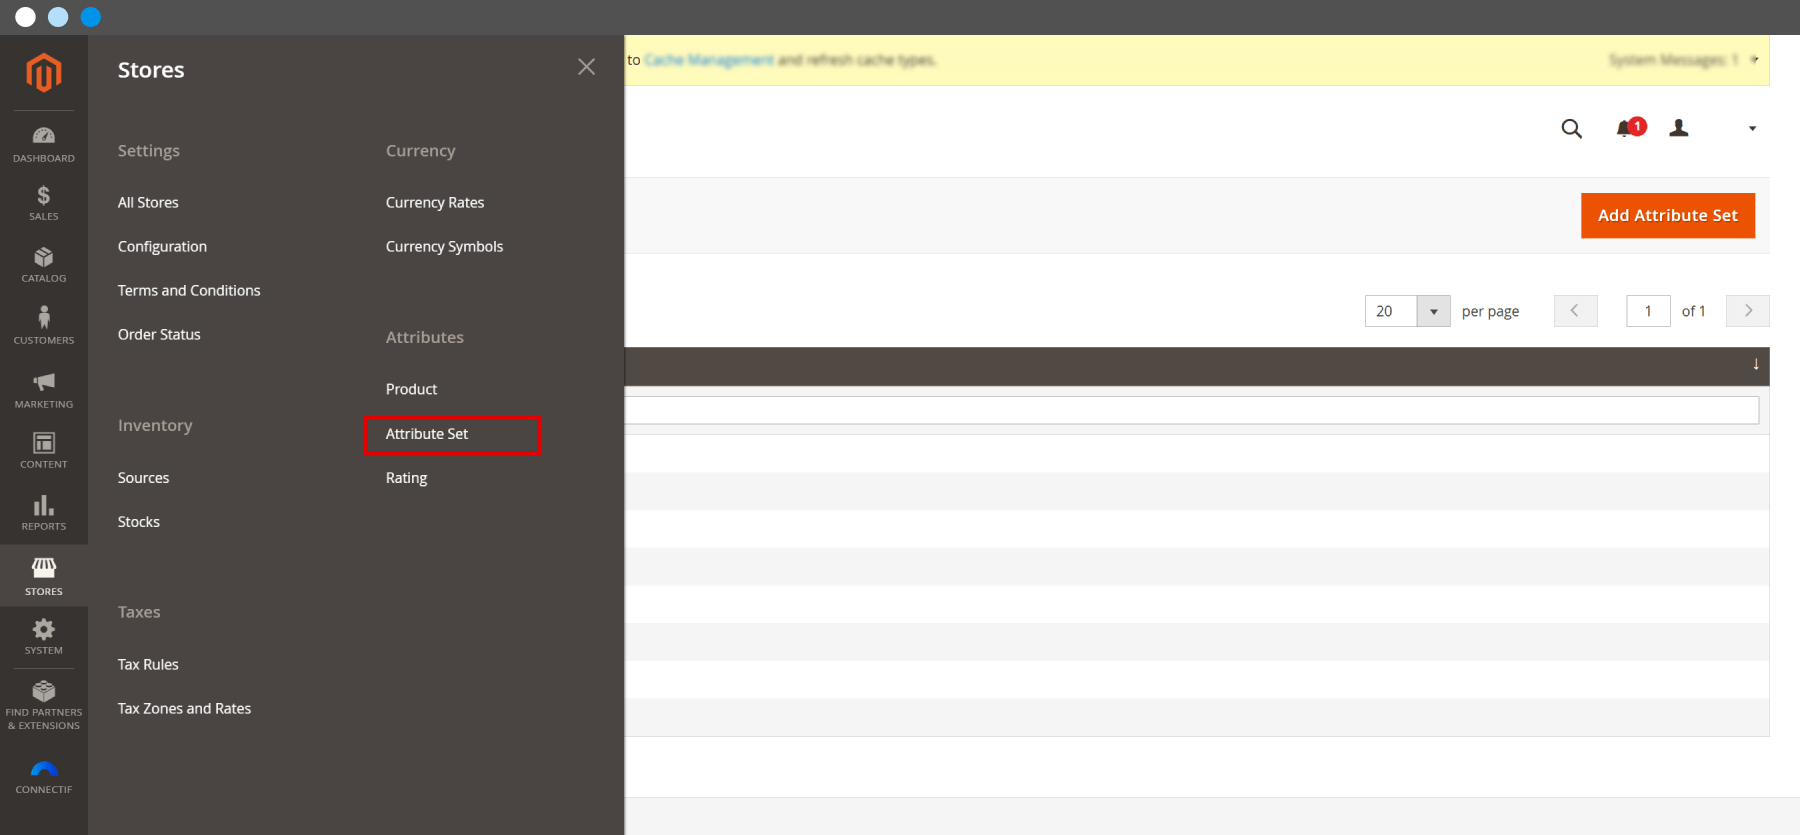Click the page number input field

coord(1648,311)
